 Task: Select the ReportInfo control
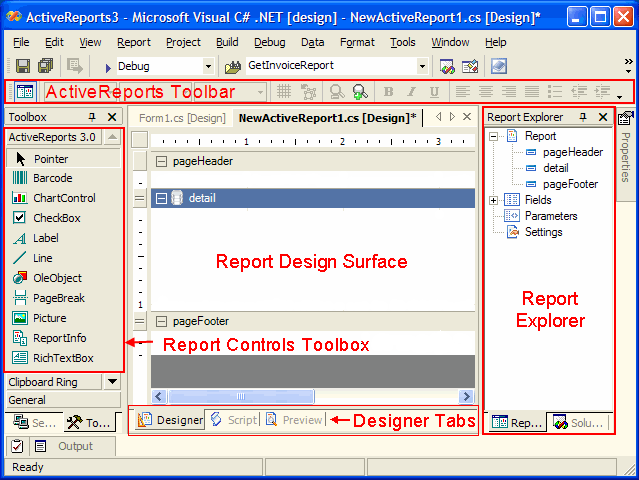point(59,338)
